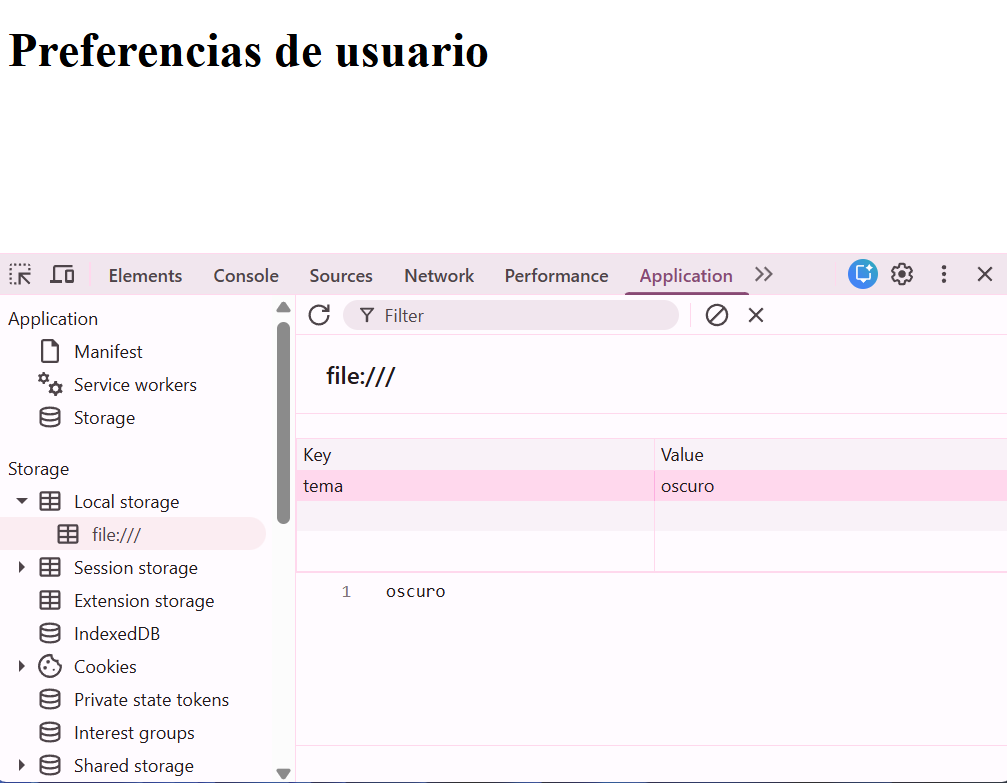Open Extension storage item

click(144, 601)
